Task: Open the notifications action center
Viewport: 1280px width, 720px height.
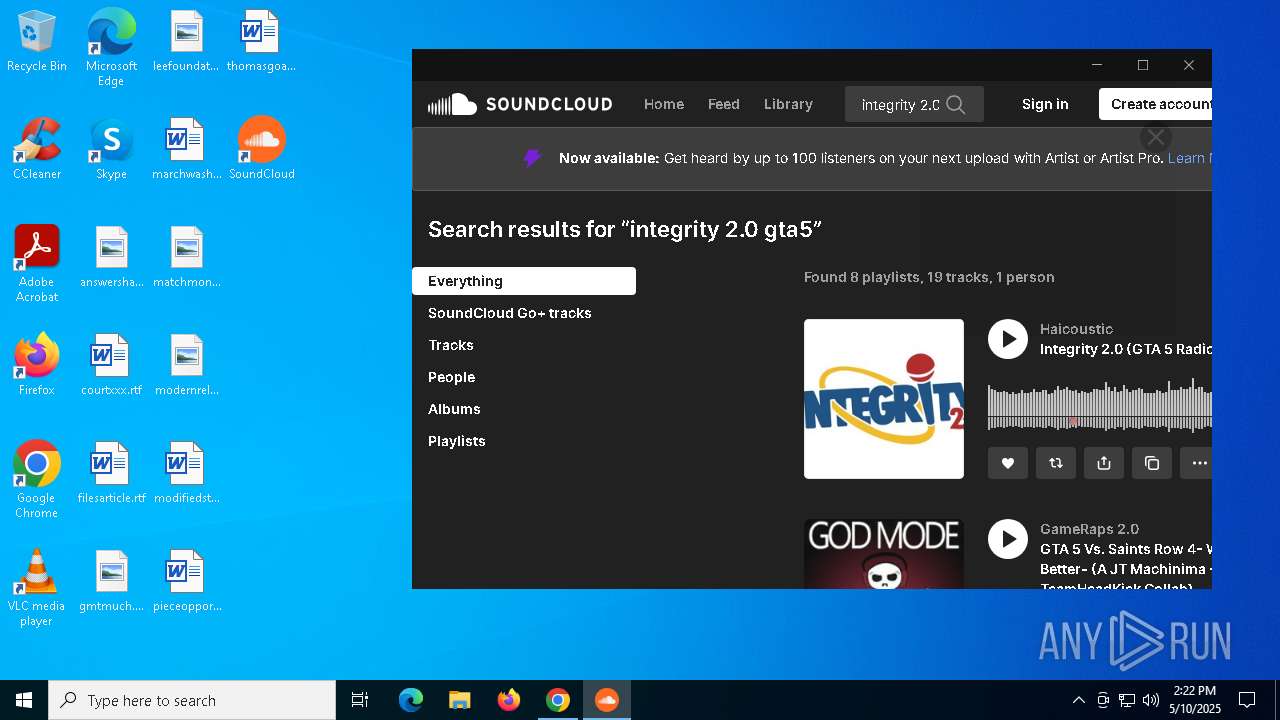Action: pos(1247,700)
